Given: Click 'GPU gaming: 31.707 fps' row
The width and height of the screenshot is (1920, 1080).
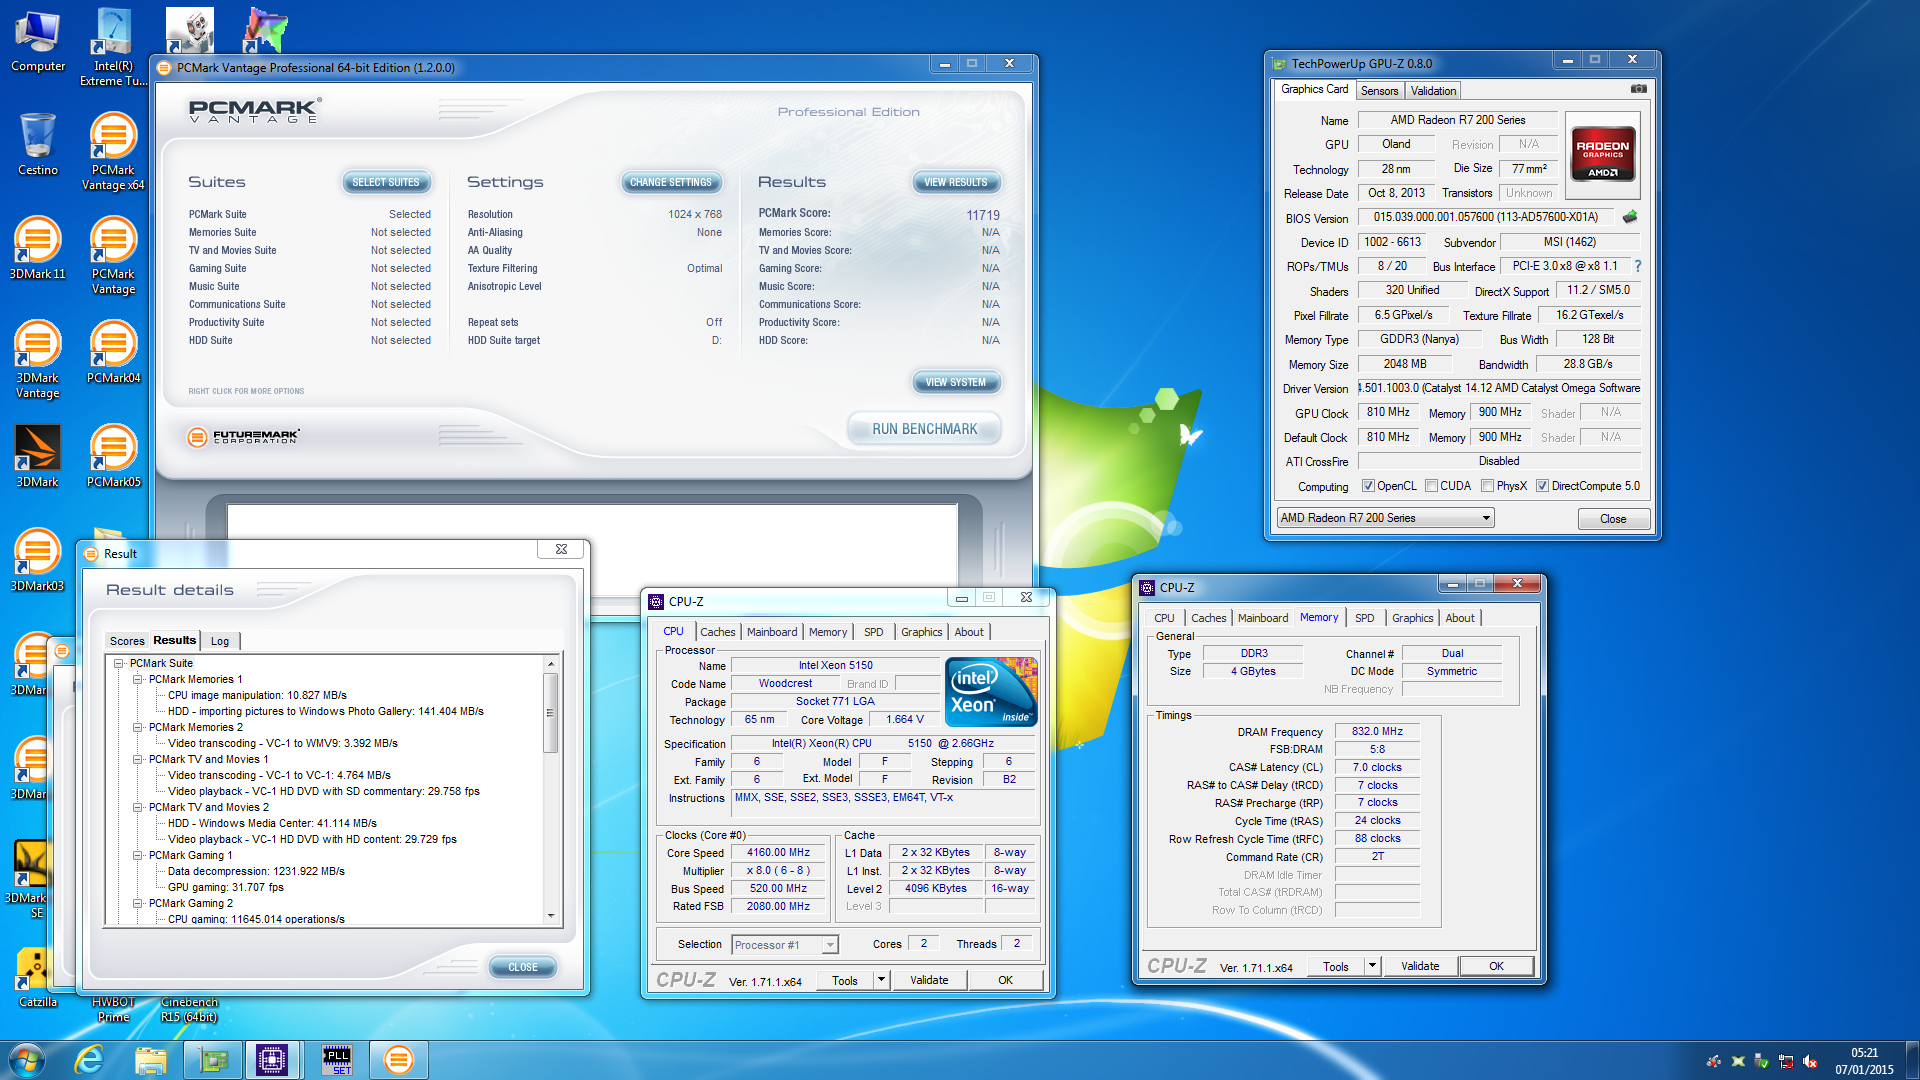Looking at the screenshot, I should pyautogui.click(x=225, y=887).
